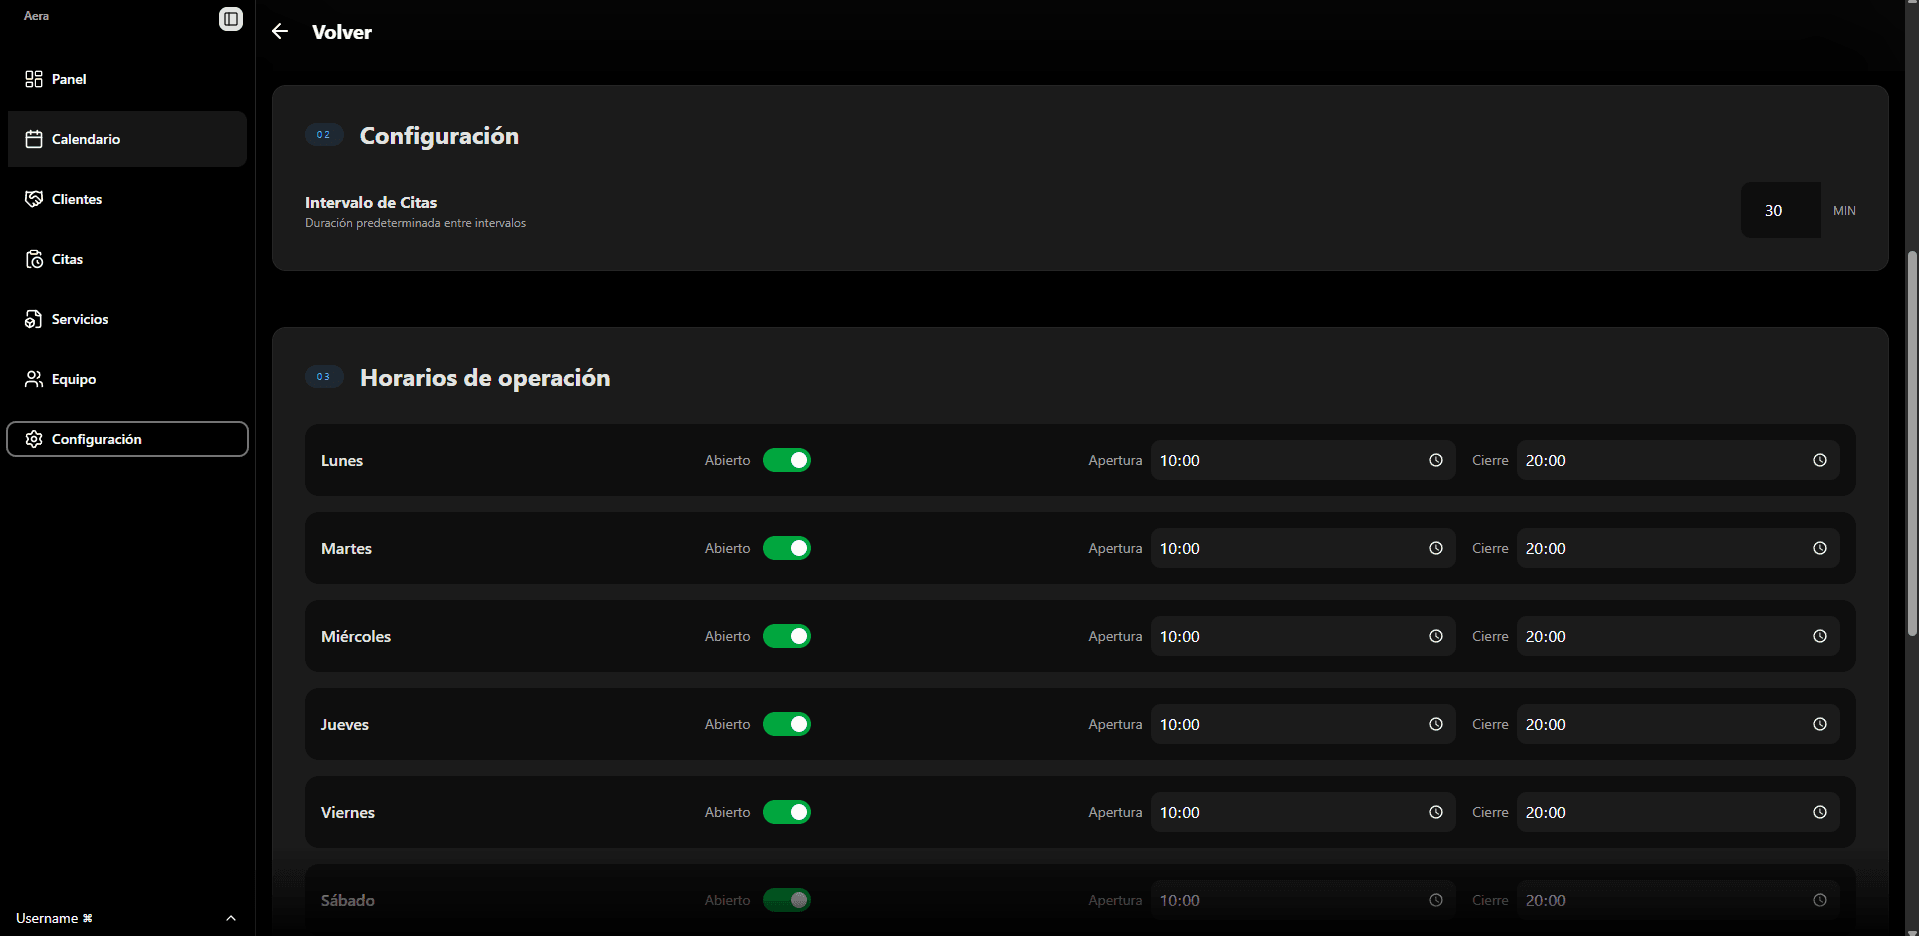
Task: Open time picker clock for Martes Apertura
Action: pyautogui.click(x=1436, y=548)
